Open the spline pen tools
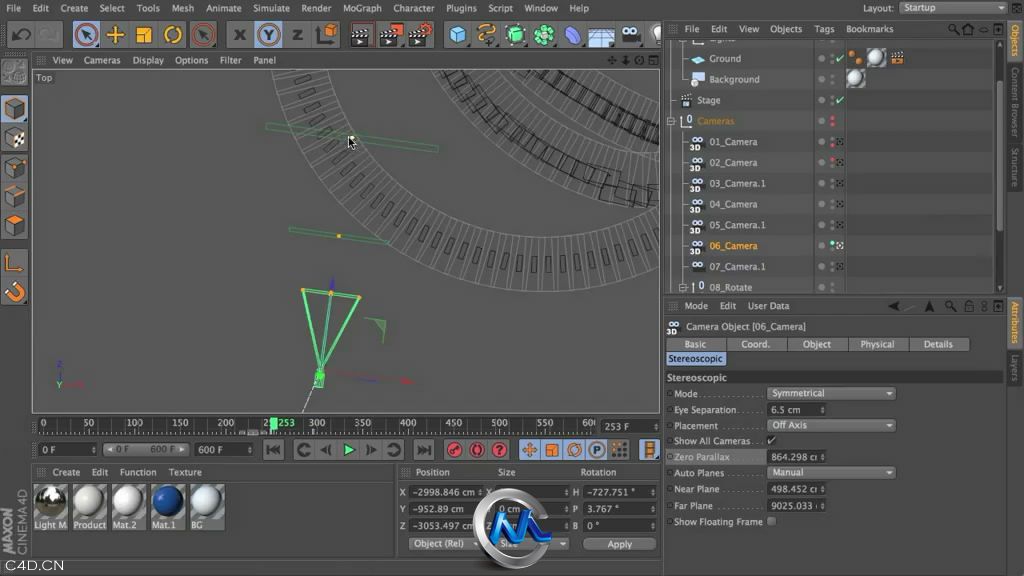The height and width of the screenshot is (576, 1024). tap(487, 35)
